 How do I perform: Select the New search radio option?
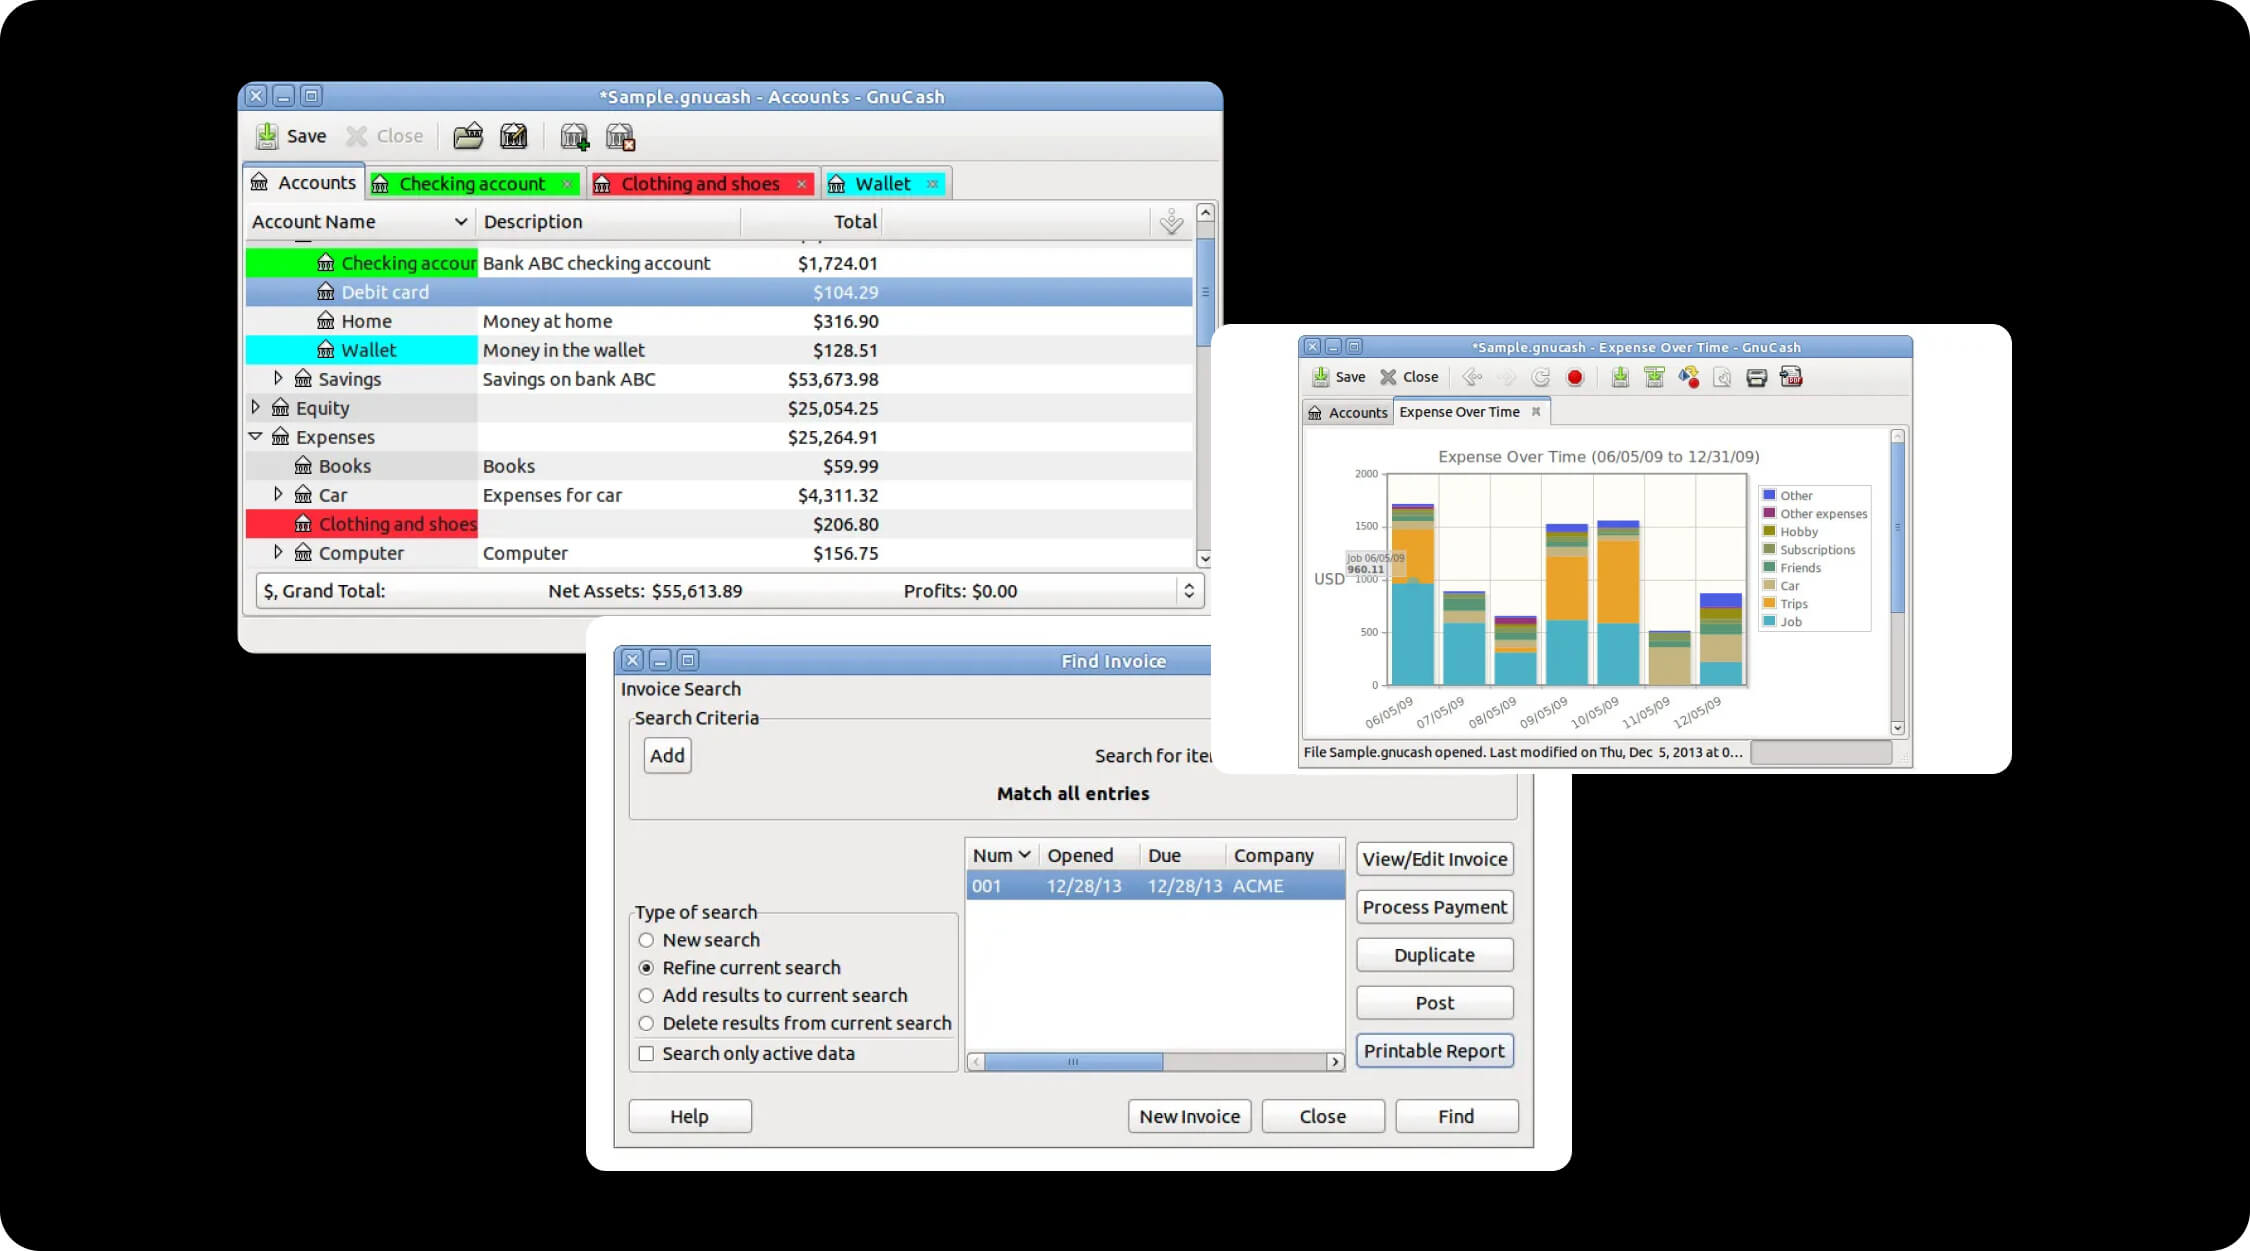(646, 939)
